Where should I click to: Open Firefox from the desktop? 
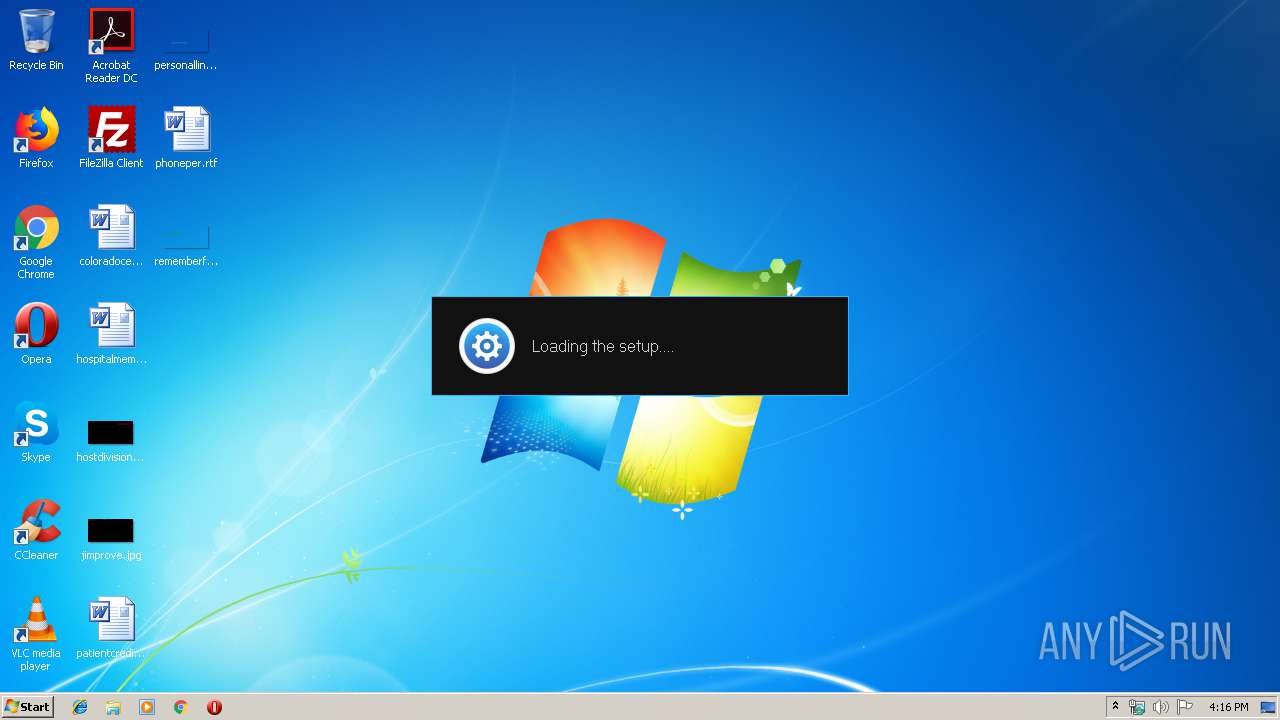coord(36,138)
